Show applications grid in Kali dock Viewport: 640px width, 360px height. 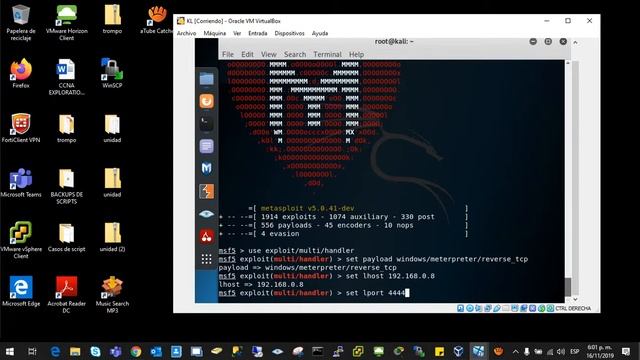tap(207, 259)
